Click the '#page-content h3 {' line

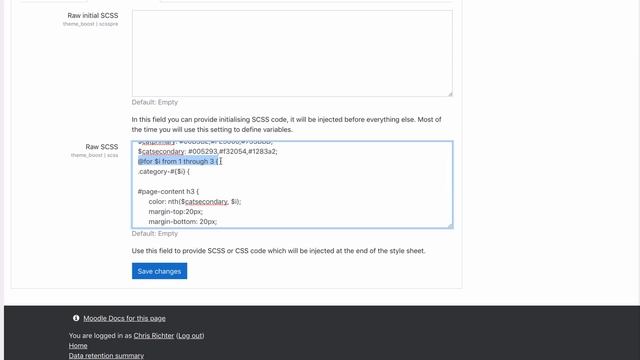[x=168, y=191]
